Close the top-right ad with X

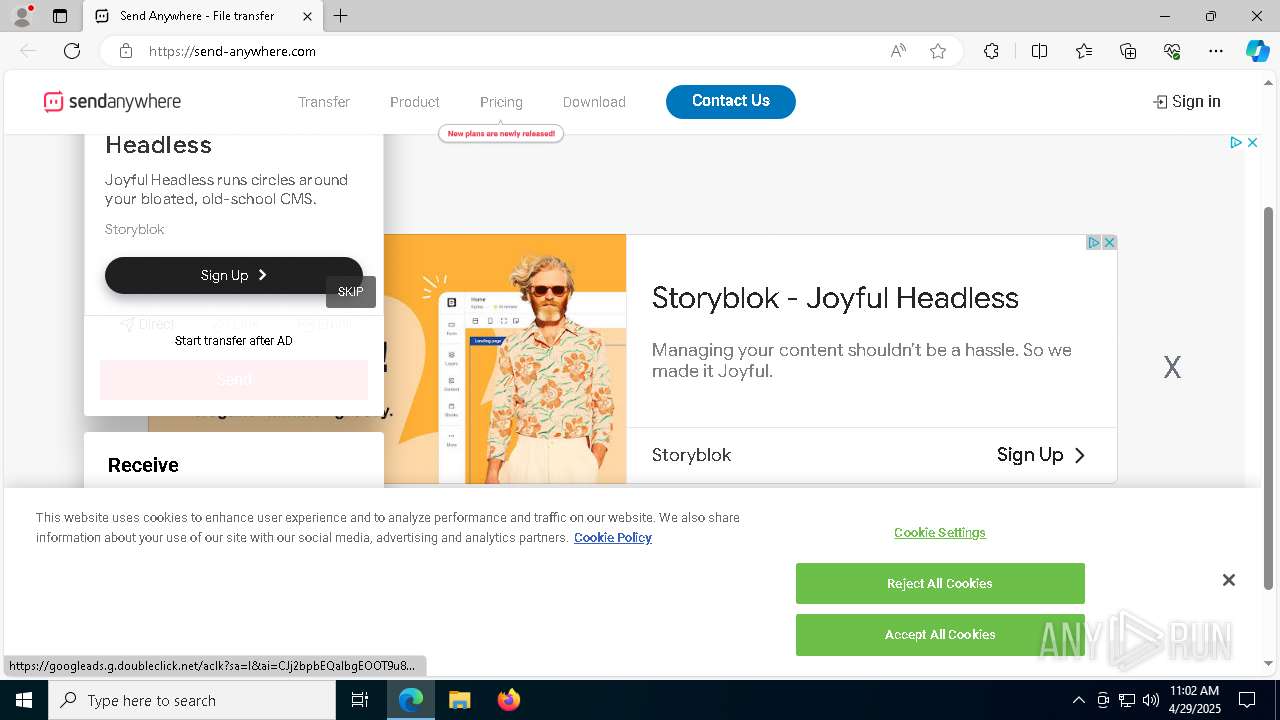pos(1252,143)
